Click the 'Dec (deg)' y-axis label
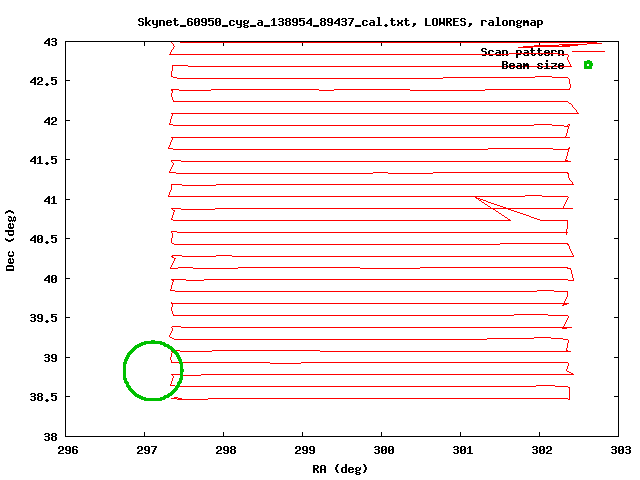This screenshot has height=480, width=640. 11,239
